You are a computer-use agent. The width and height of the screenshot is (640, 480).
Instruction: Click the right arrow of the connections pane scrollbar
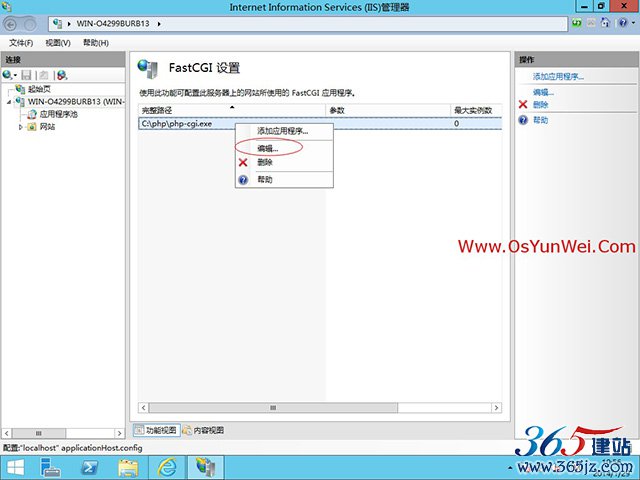(119, 433)
